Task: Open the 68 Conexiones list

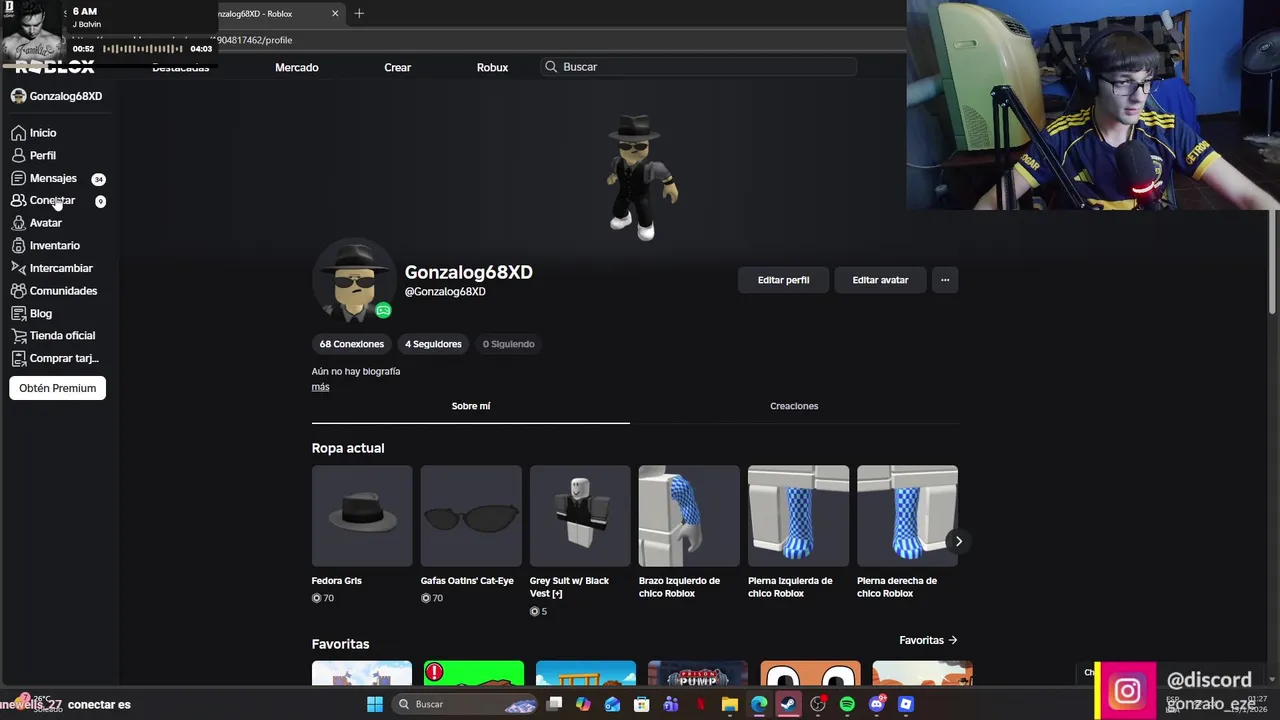Action: tap(351, 344)
